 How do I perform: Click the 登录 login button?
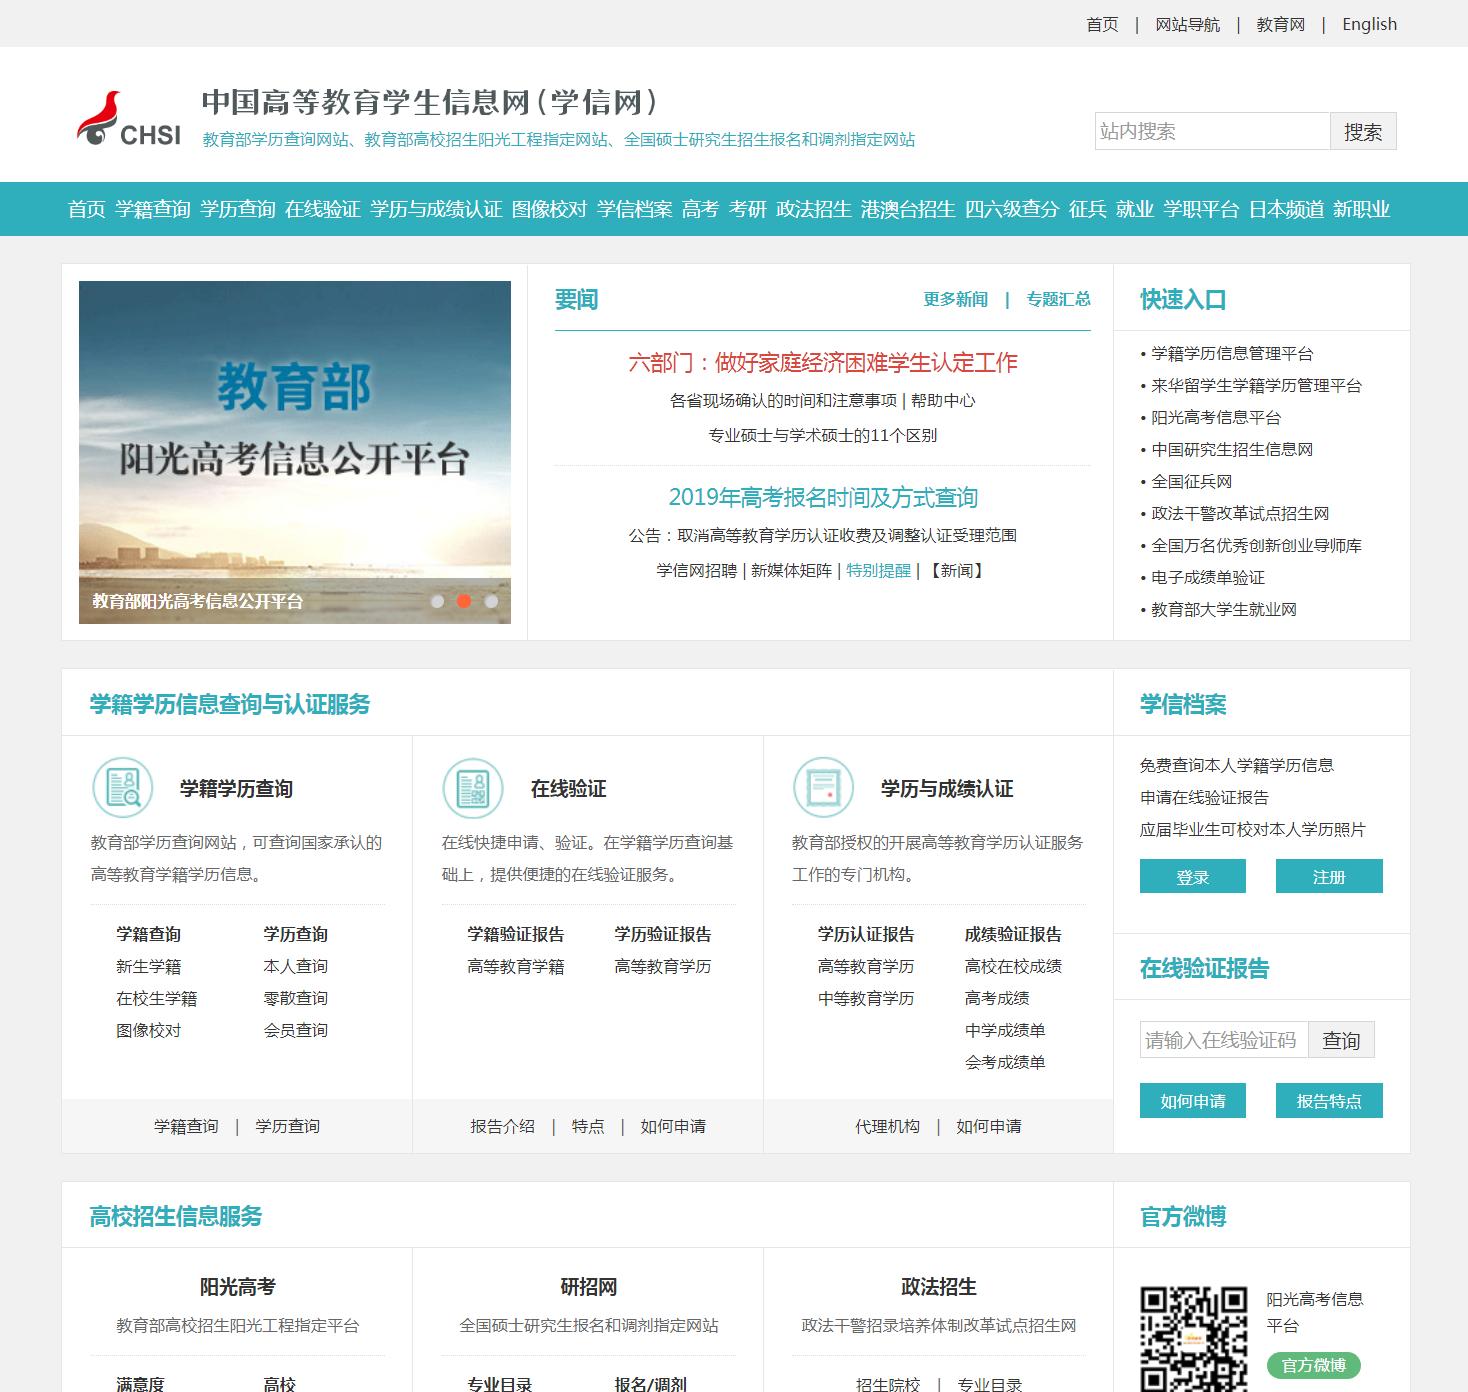click(x=1193, y=876)
